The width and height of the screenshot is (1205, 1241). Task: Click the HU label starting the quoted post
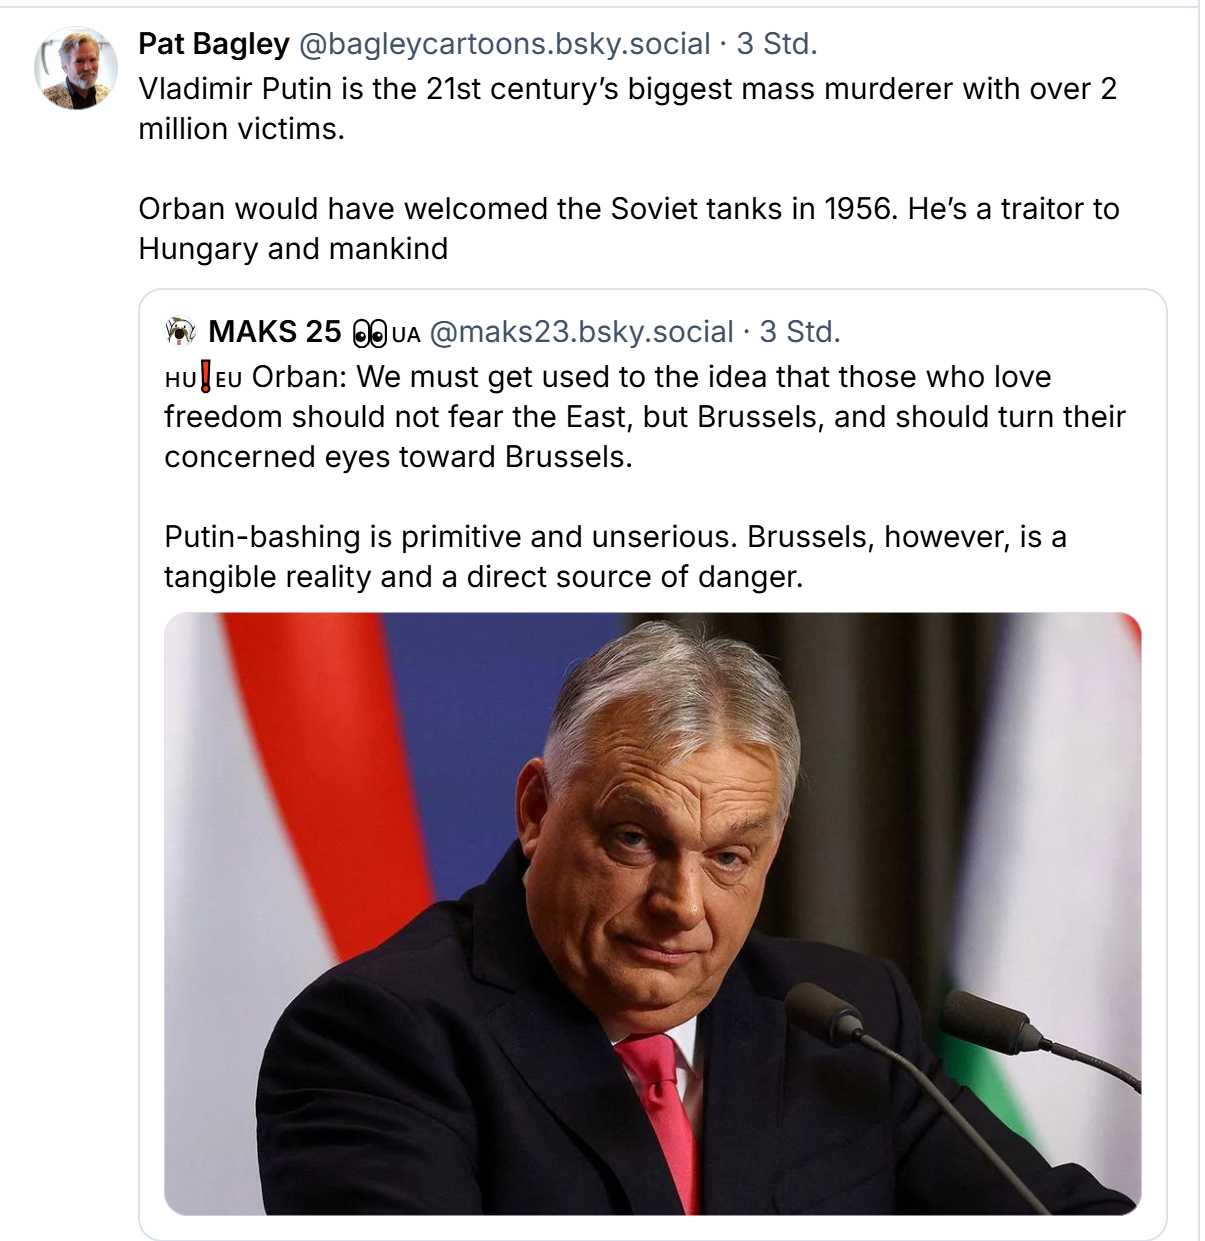click(x=180, y=379)
